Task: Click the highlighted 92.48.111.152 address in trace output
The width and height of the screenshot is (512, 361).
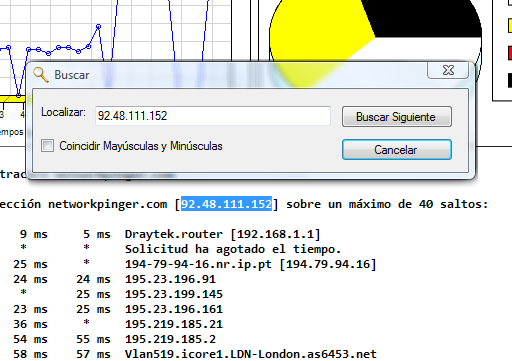Action: click(x=226, y=204)
